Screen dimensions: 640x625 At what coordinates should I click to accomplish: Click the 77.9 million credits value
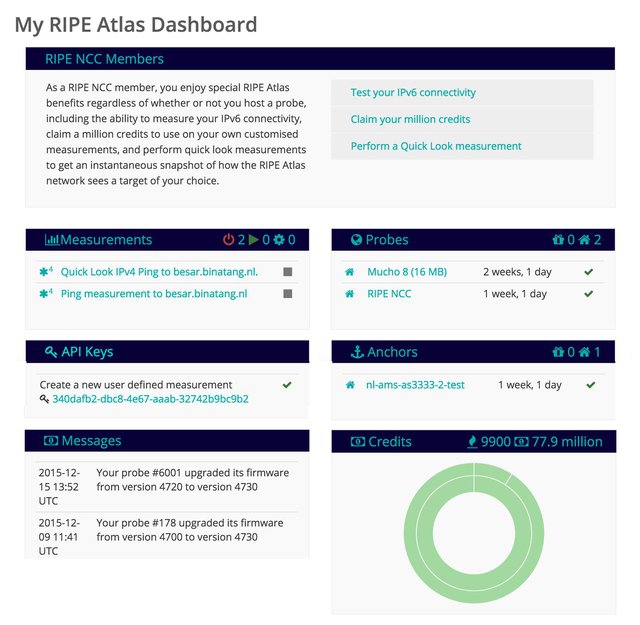(567, 442)
